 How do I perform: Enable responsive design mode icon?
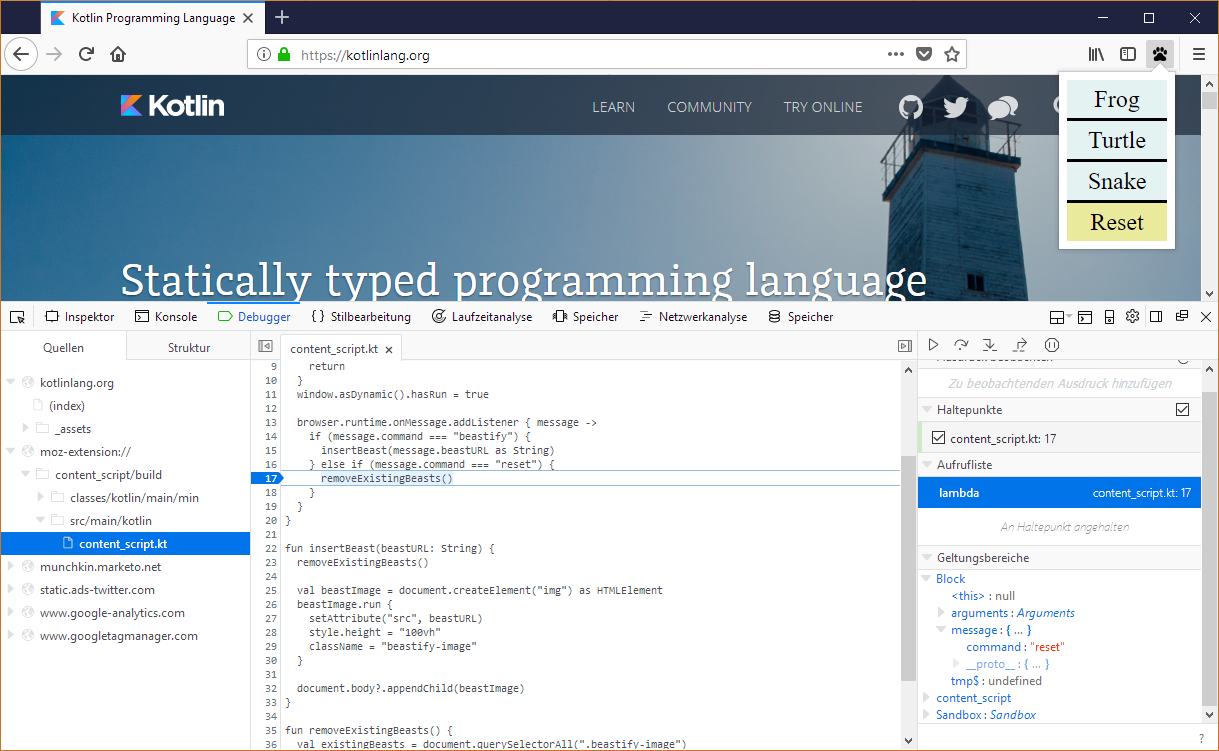[x=1109, y=317]
